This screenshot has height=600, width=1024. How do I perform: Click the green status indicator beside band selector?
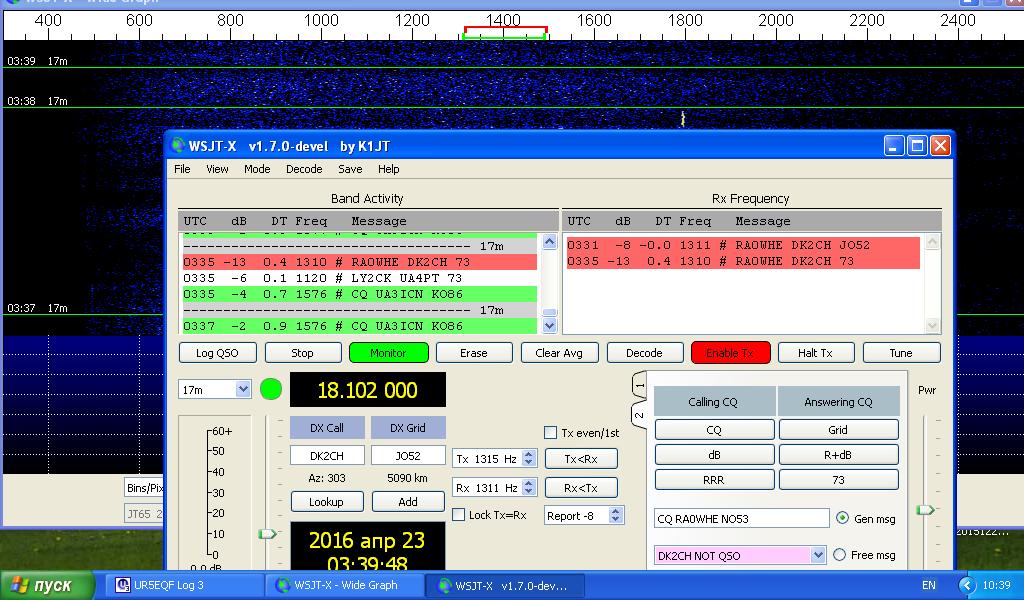[271, 389]
